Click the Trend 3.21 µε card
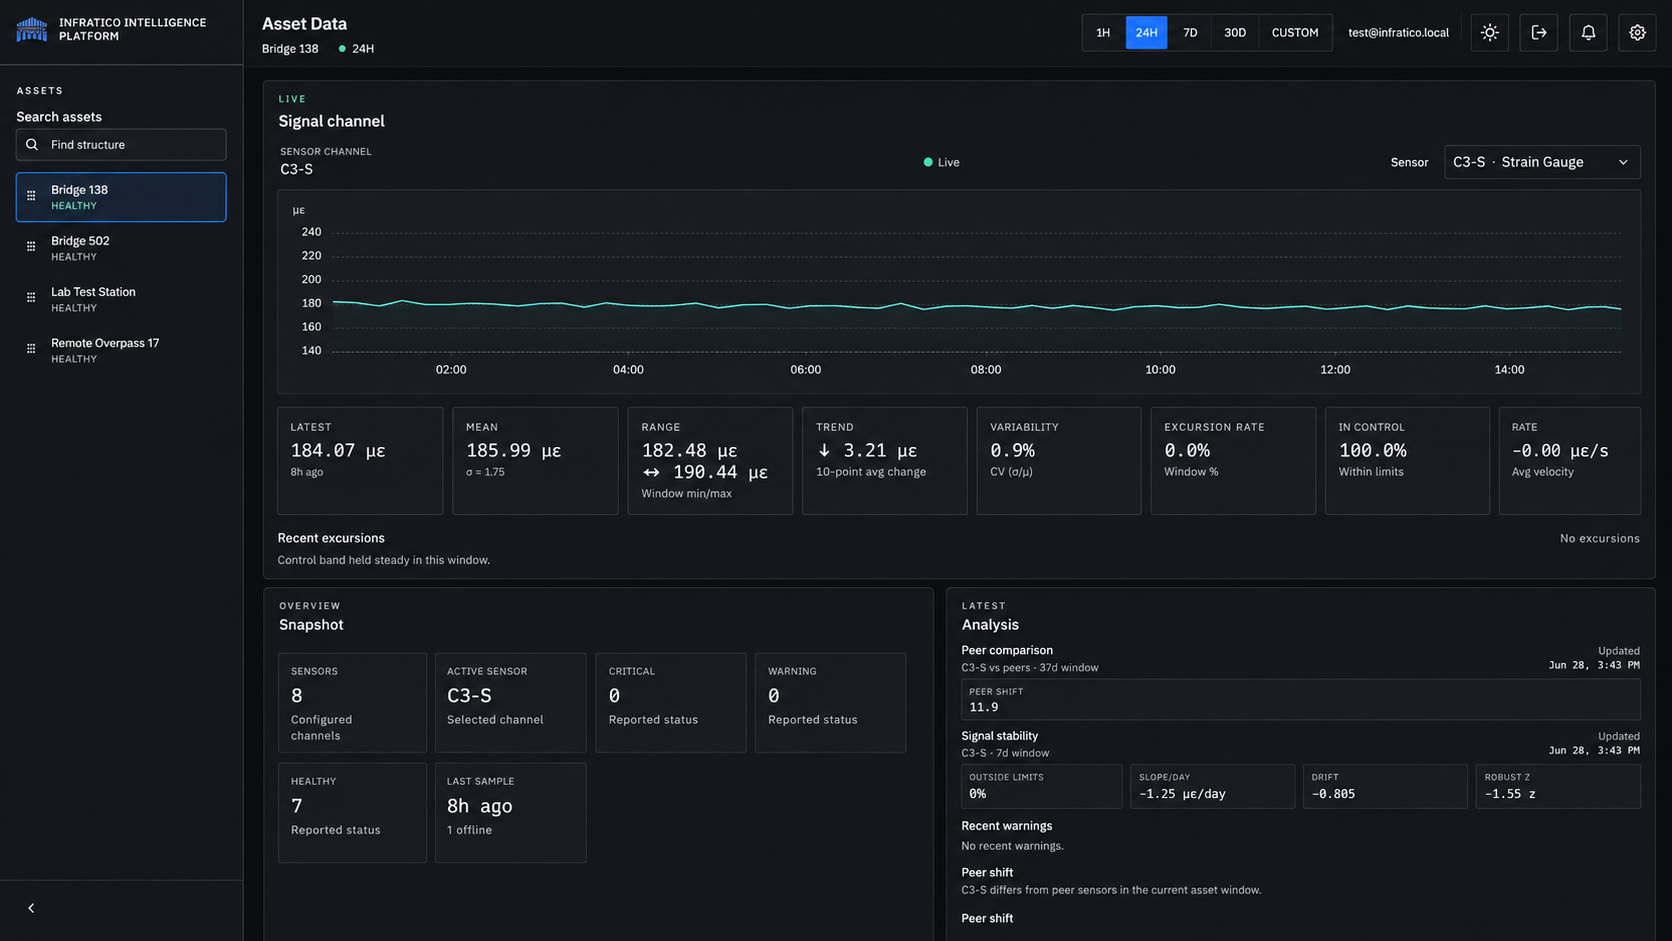1672x941 pixels. coord(884,460)
